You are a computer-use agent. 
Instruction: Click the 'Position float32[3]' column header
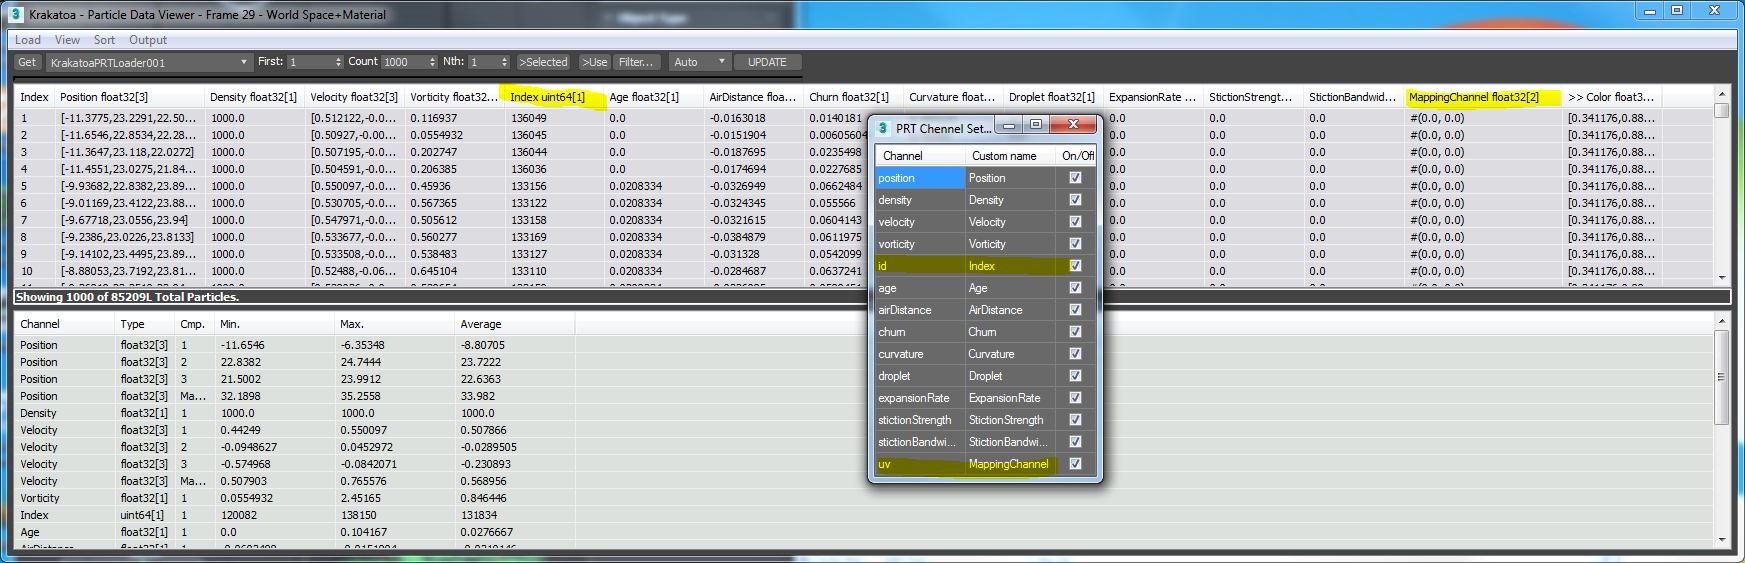click(x=130, y=97)
